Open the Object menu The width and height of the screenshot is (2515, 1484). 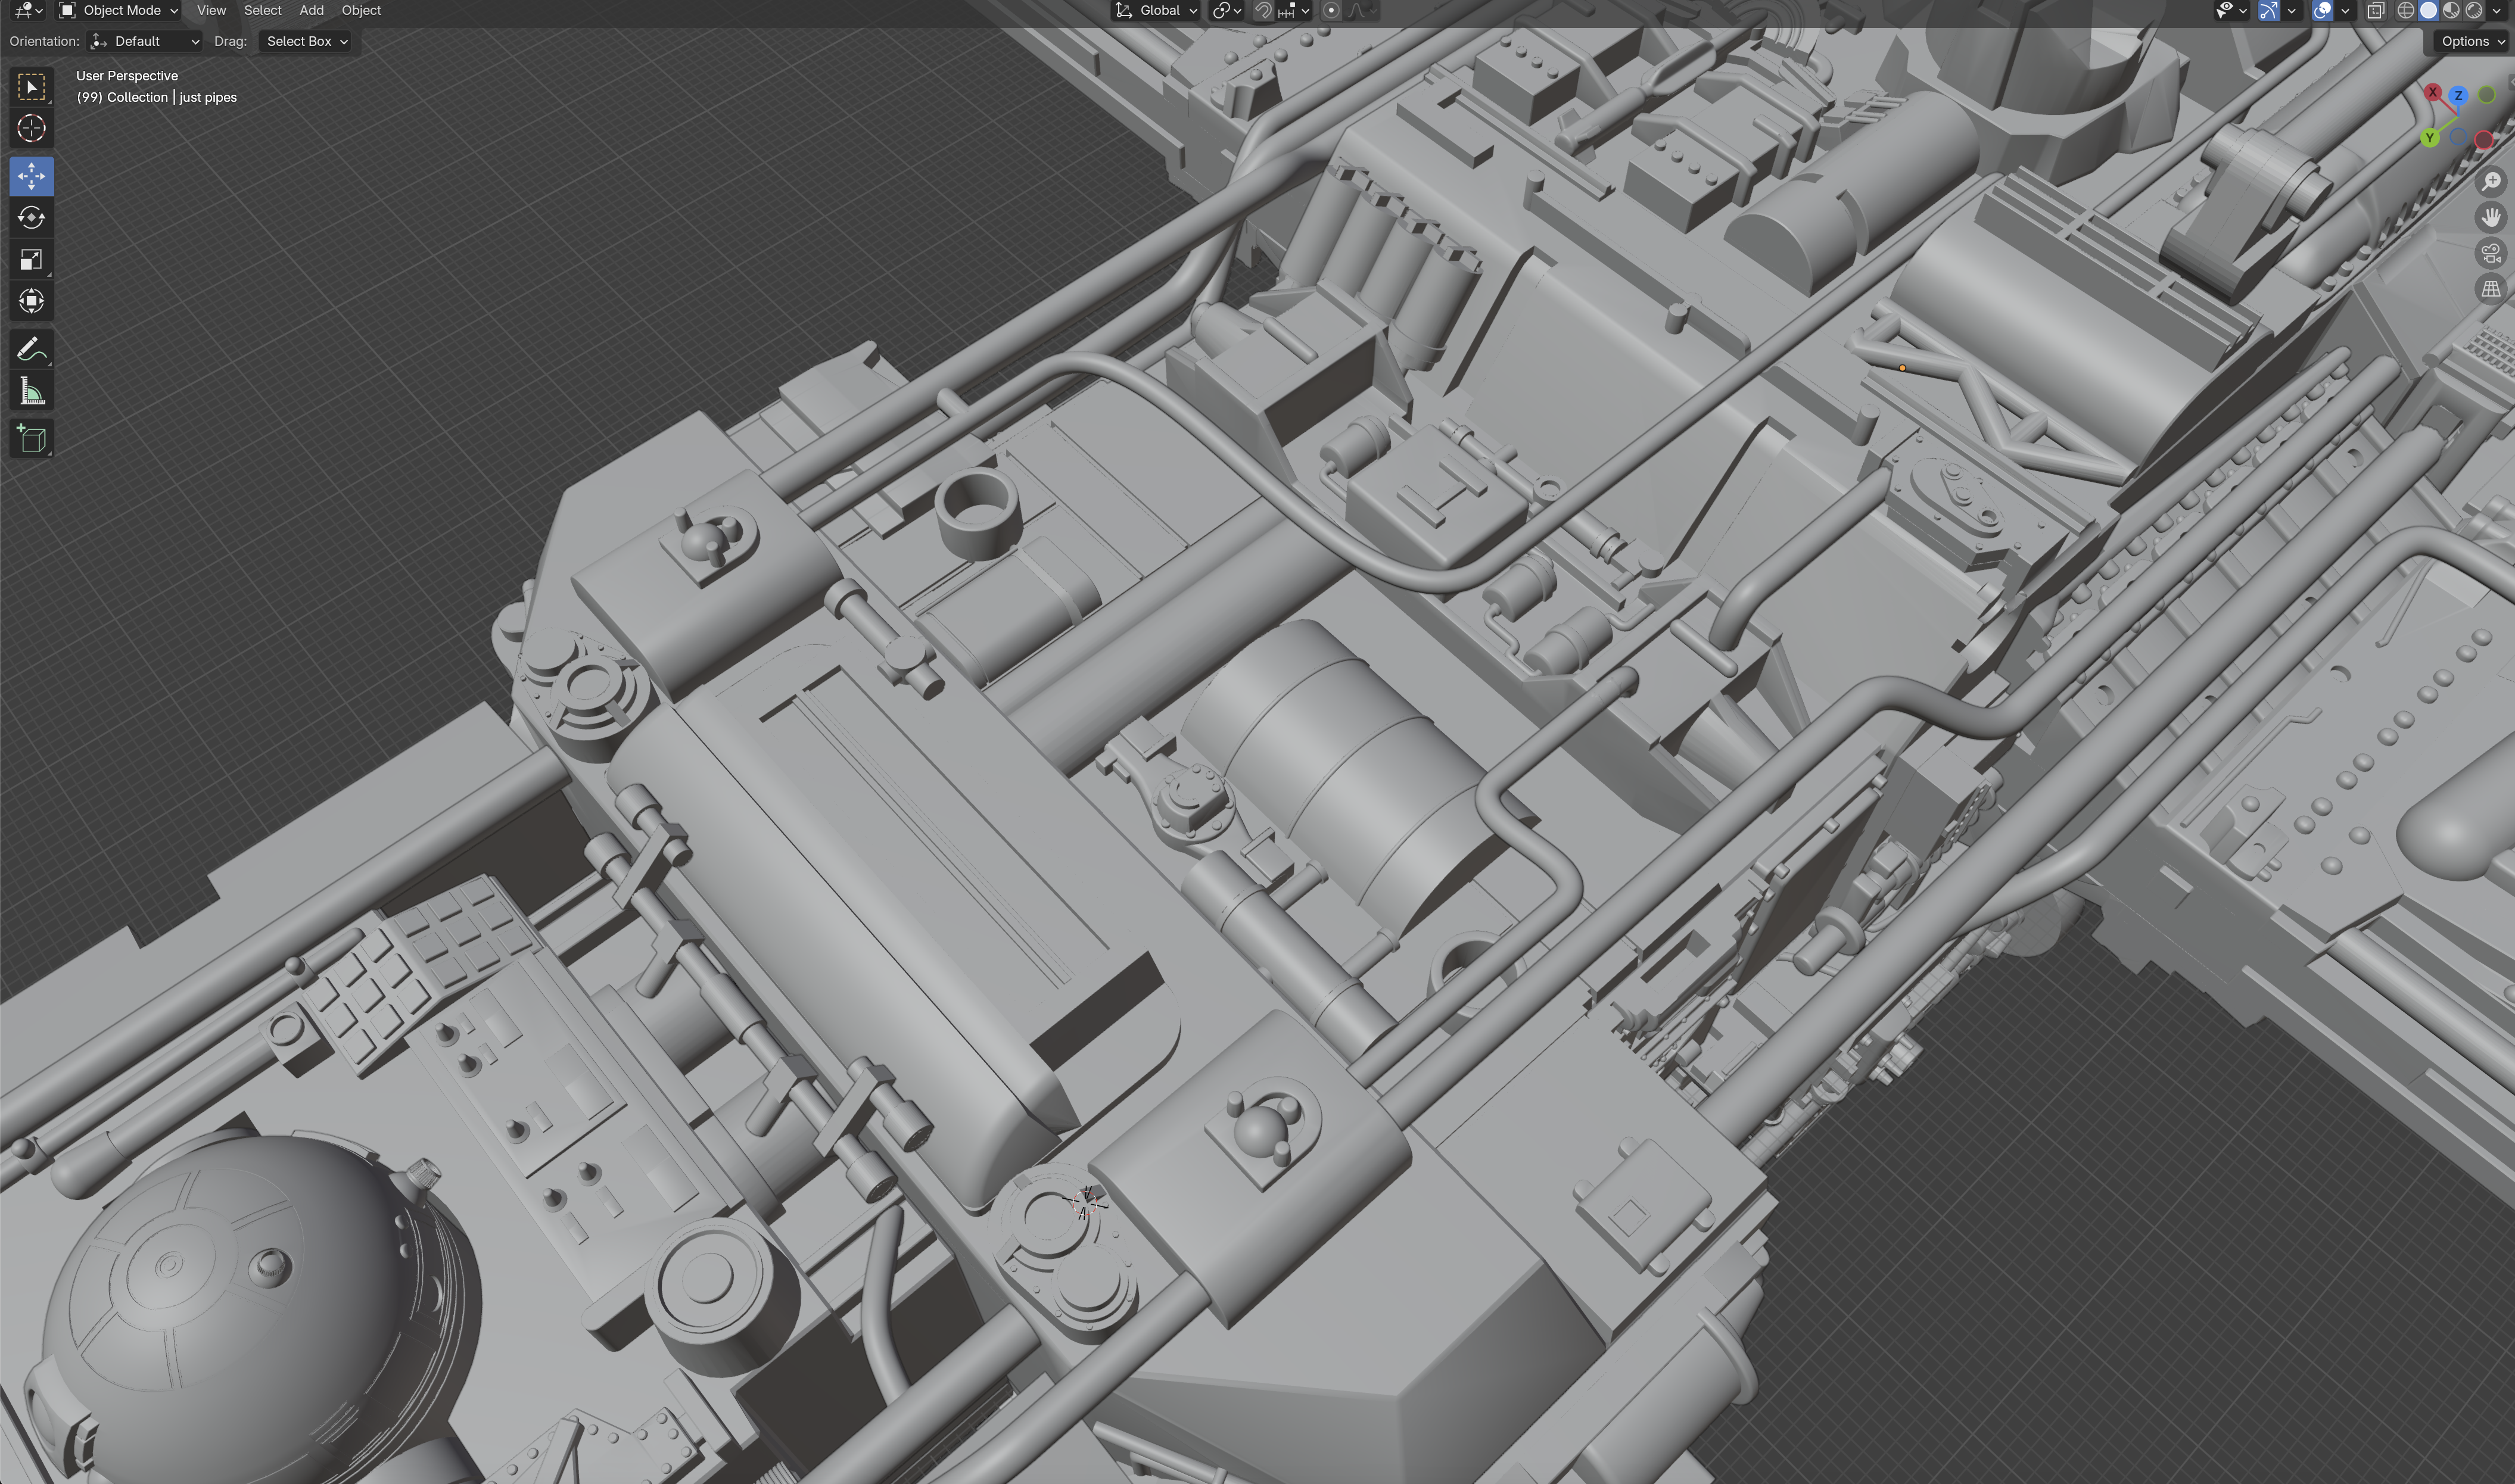[x=361, y=10]
